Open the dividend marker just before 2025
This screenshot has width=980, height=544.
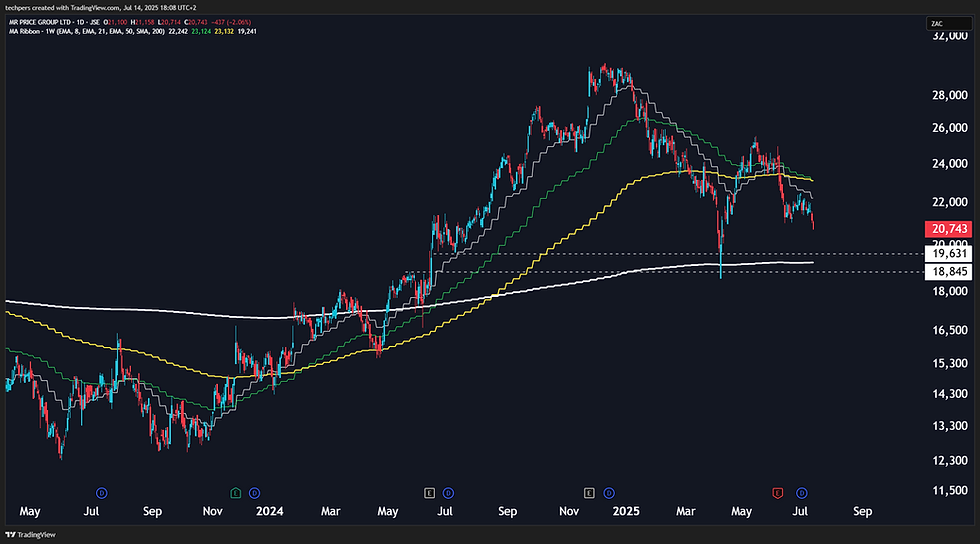(609, 493)
